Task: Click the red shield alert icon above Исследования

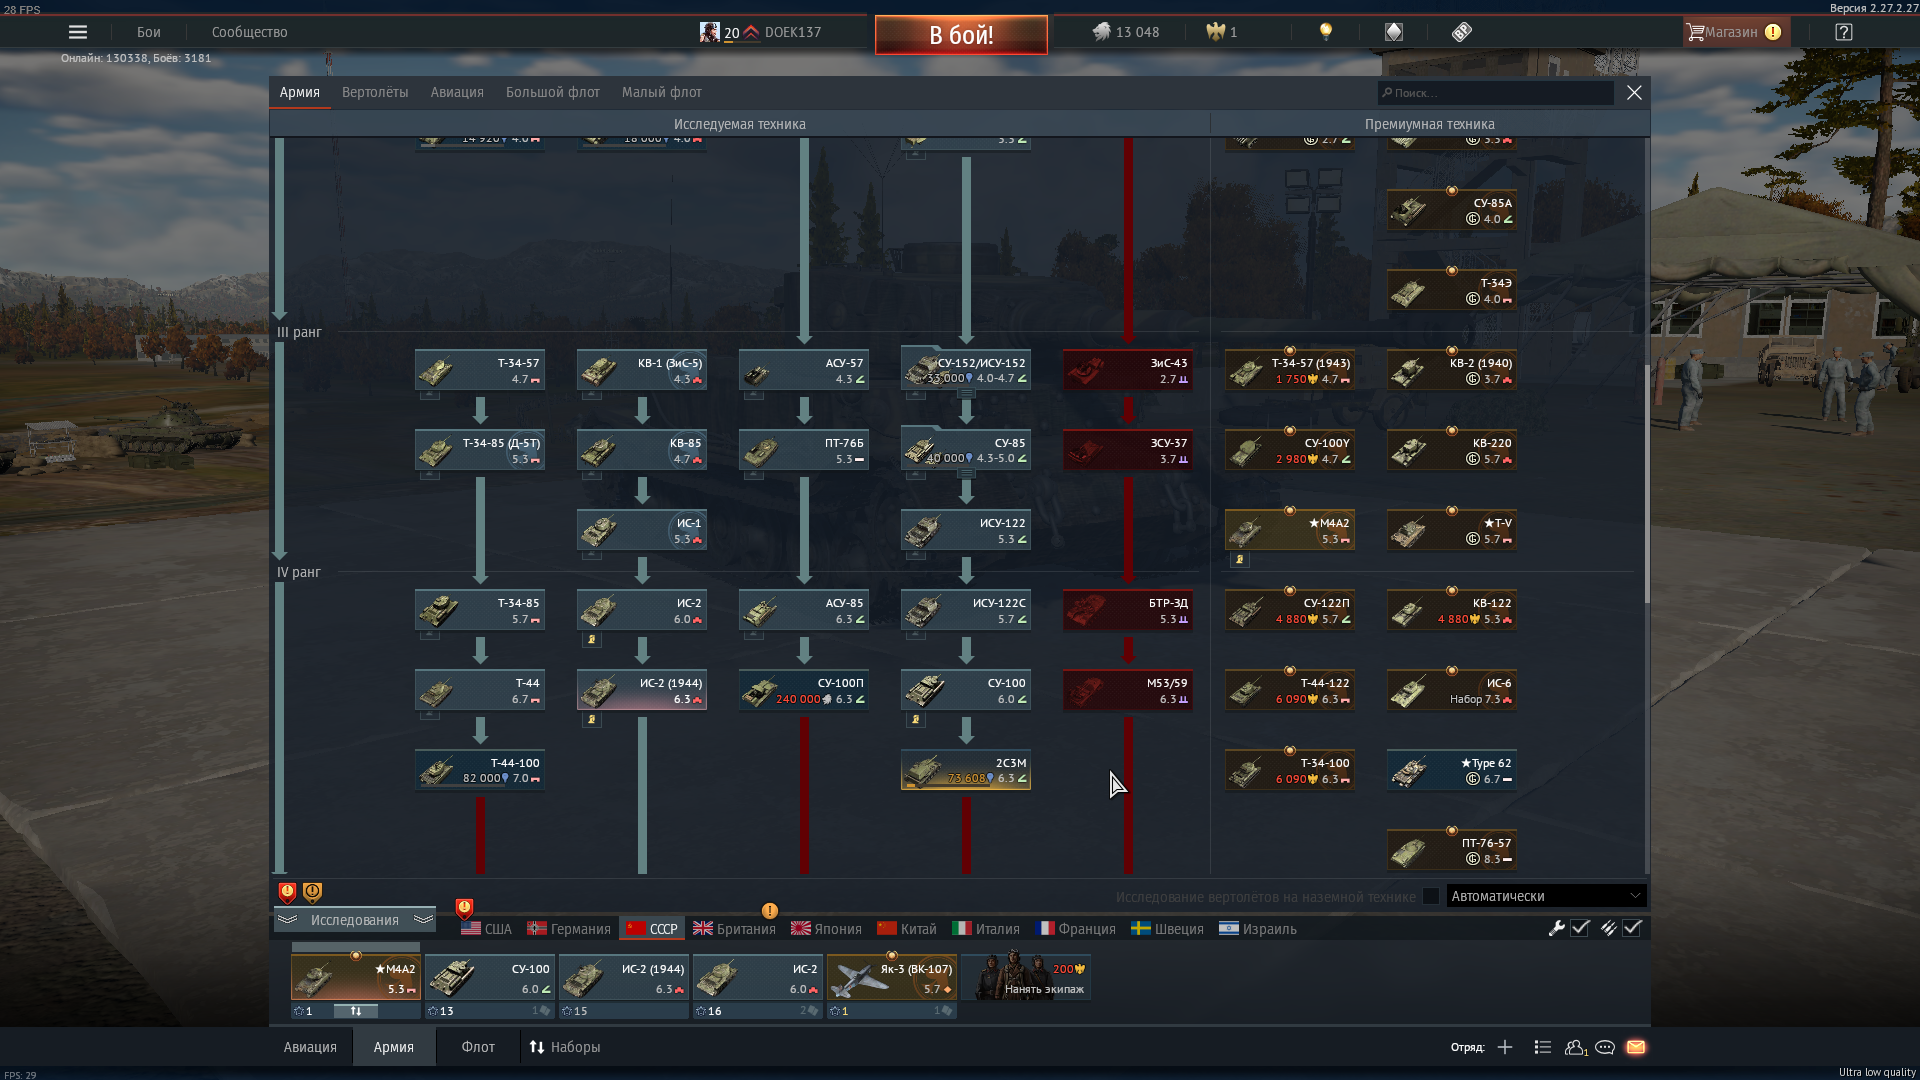Action: coord(287,892)
